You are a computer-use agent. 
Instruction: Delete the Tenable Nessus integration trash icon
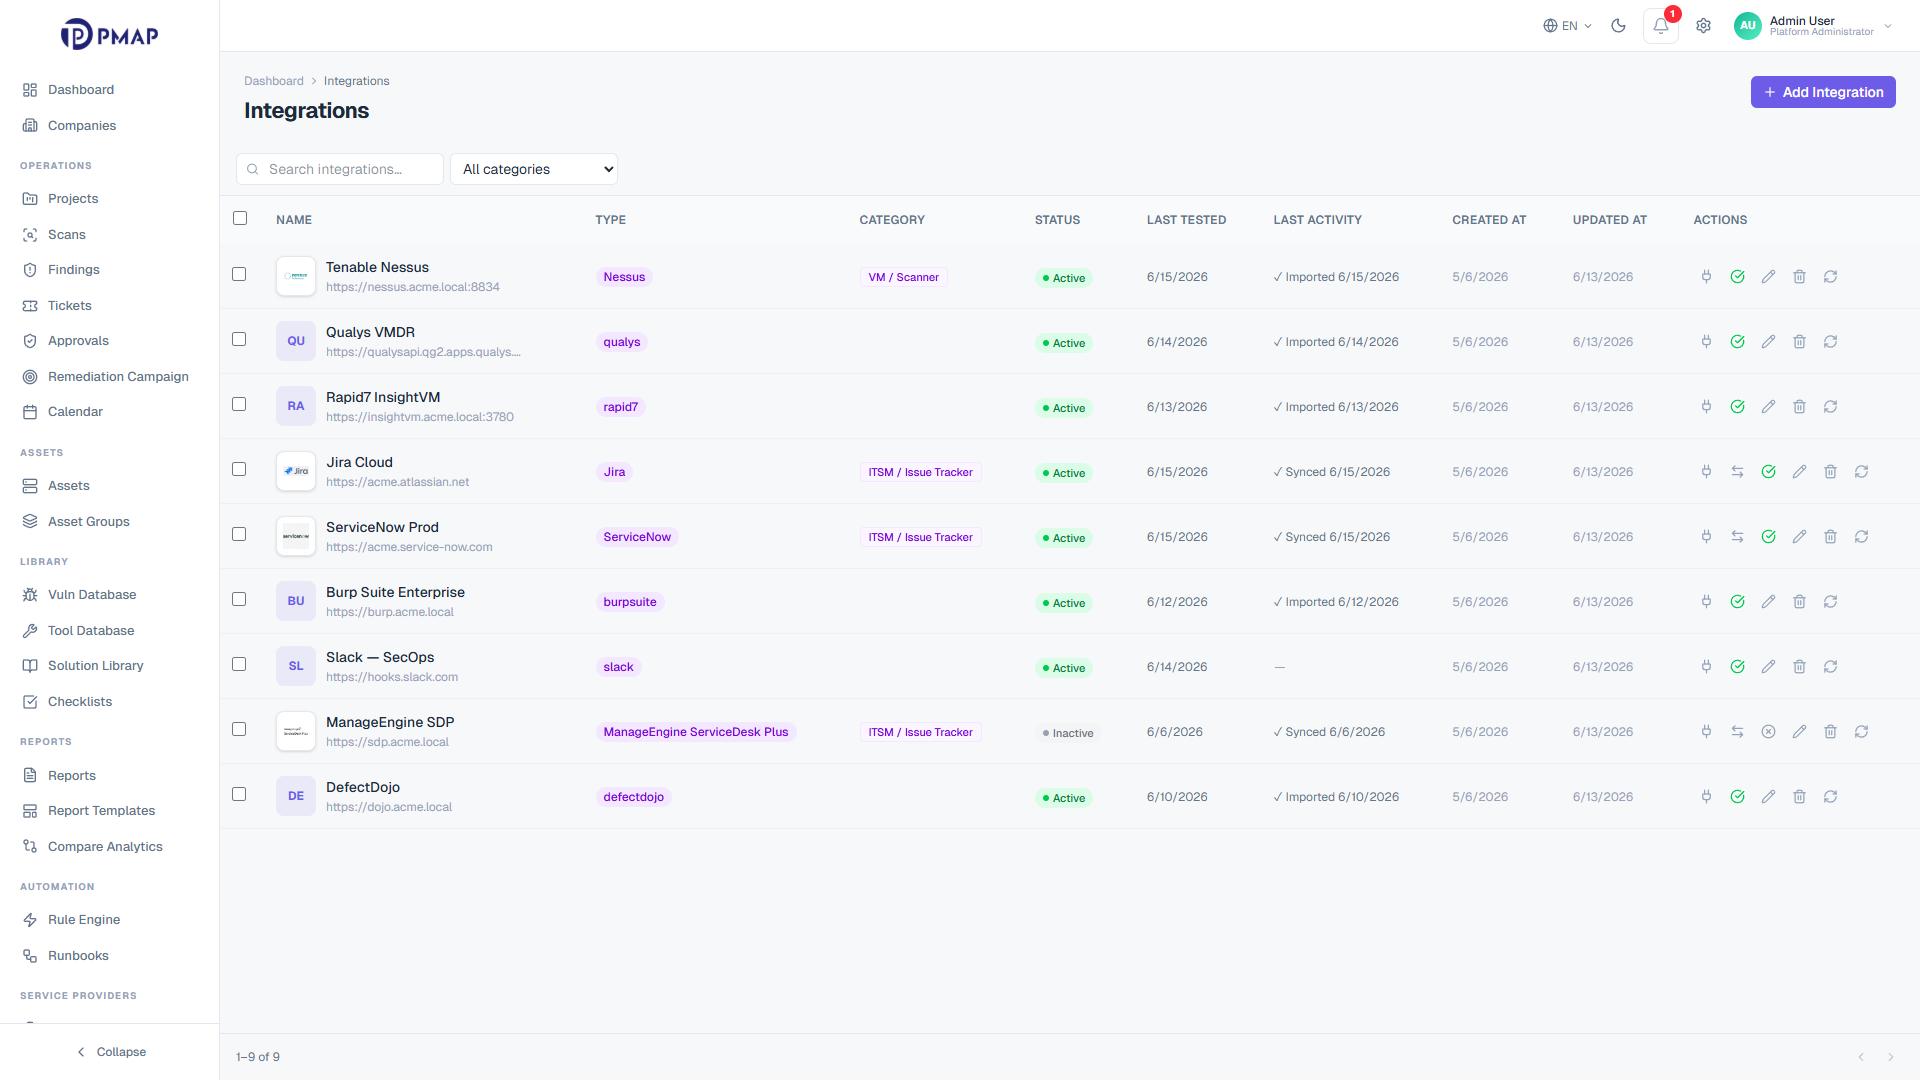click(1799, 277)
